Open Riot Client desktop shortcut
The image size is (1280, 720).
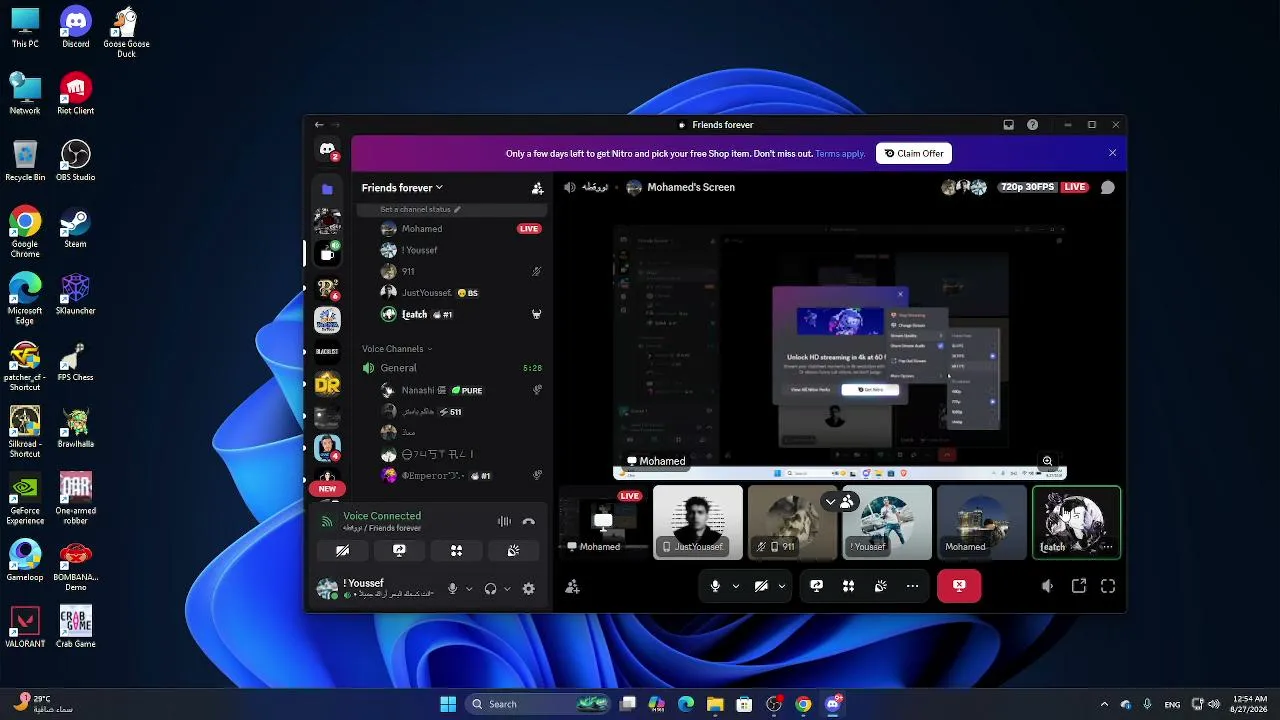pos(76,94)
